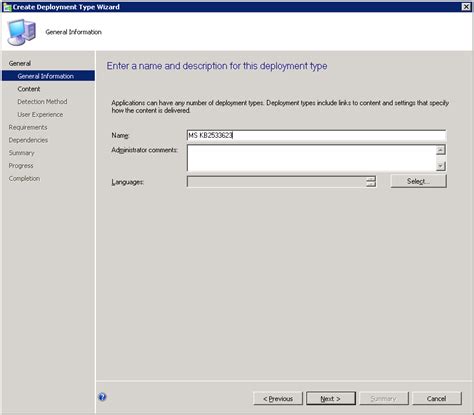This screenshot has width=474, height=415.
Task: Click the blue help question mark icon
Action: (102, 397)
